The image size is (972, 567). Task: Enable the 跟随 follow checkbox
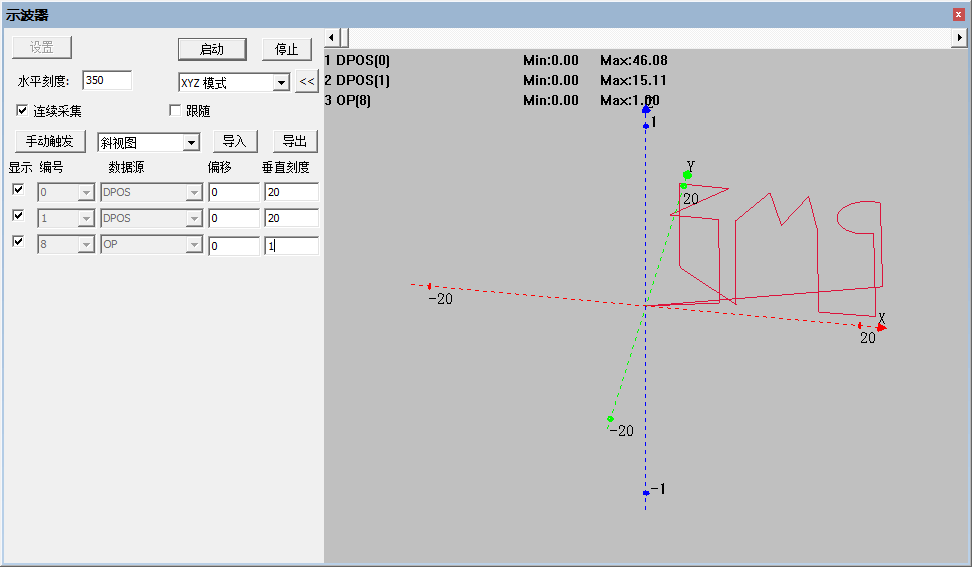tap(175, 110)
